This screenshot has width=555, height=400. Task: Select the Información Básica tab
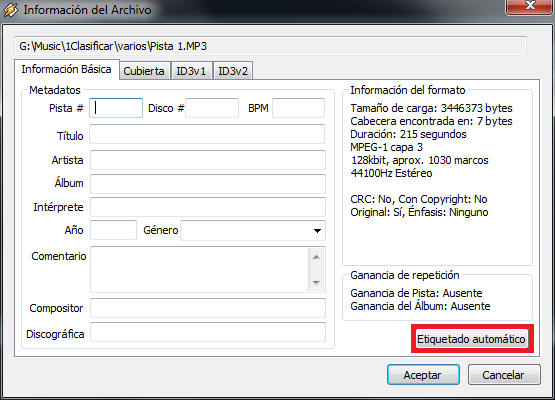click(67, 69)
